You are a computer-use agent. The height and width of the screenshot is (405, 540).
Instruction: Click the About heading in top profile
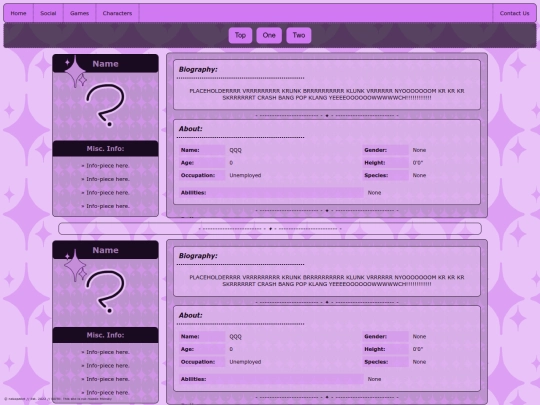point(190,129)
